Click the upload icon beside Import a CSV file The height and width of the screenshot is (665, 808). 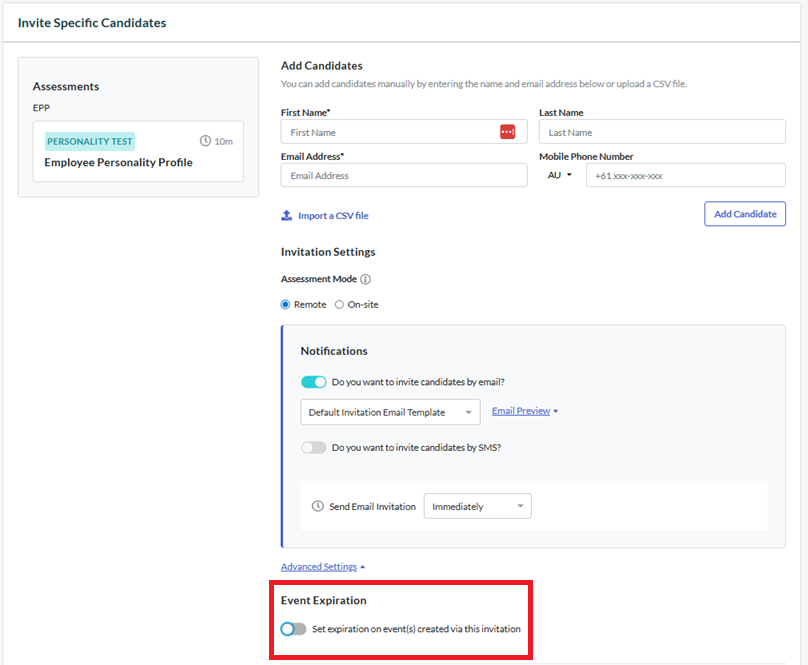287,215
